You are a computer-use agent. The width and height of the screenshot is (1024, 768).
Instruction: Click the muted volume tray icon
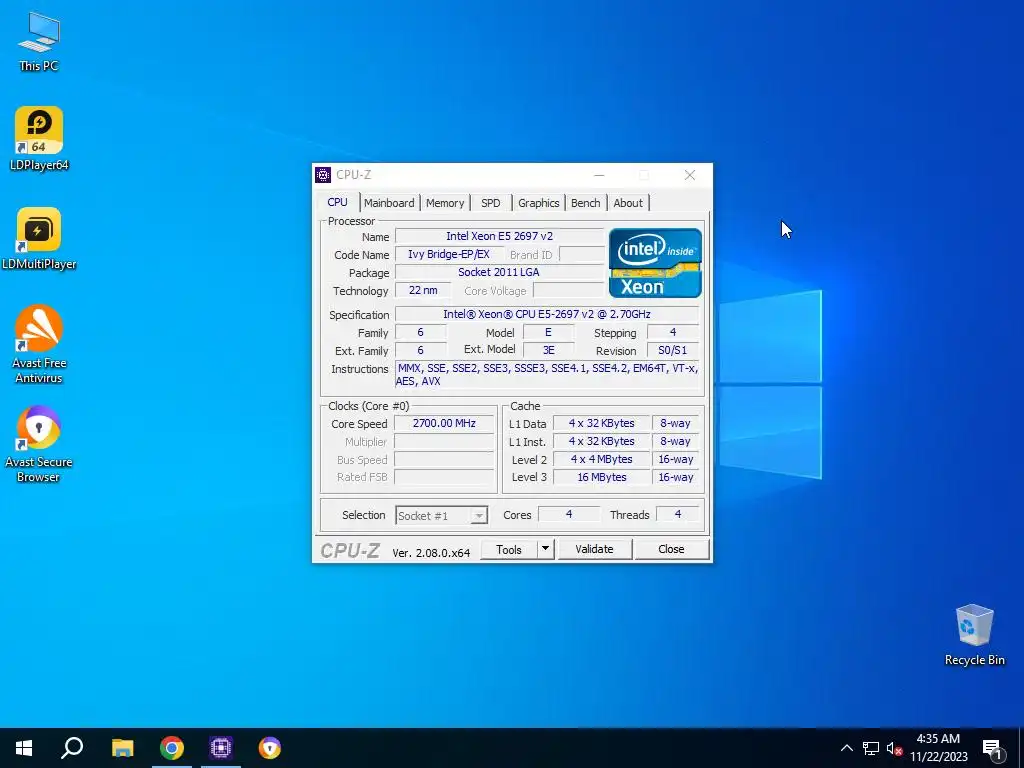pos(893,748)
